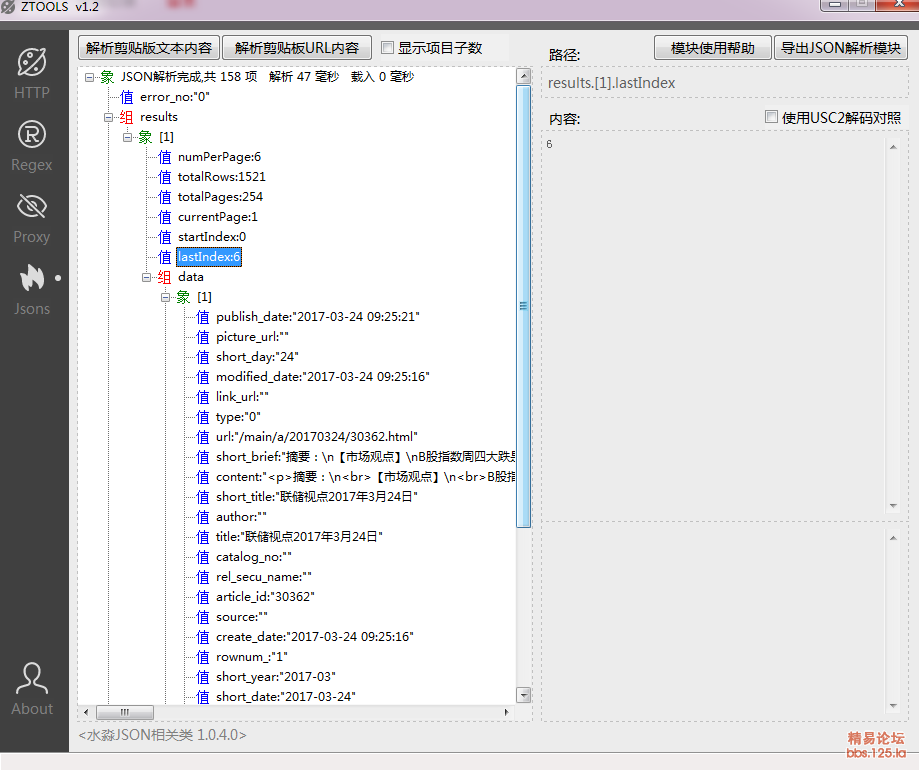Select the modified_date tree row
Screen dimensions: 919x770
[x=322, y=377]
